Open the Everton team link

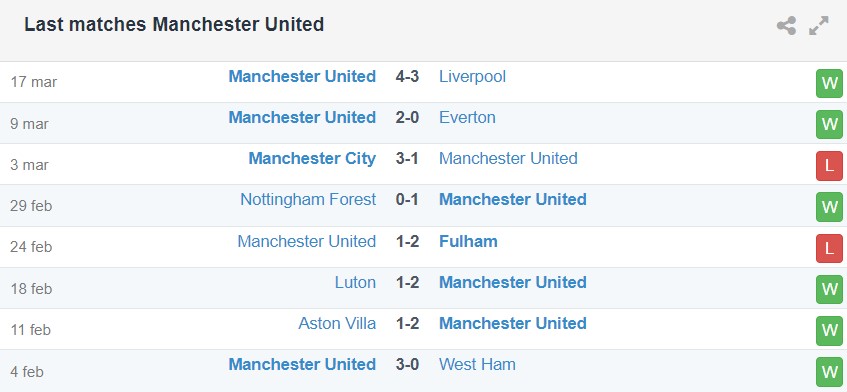pyautogui.click(x=467, y=118)
